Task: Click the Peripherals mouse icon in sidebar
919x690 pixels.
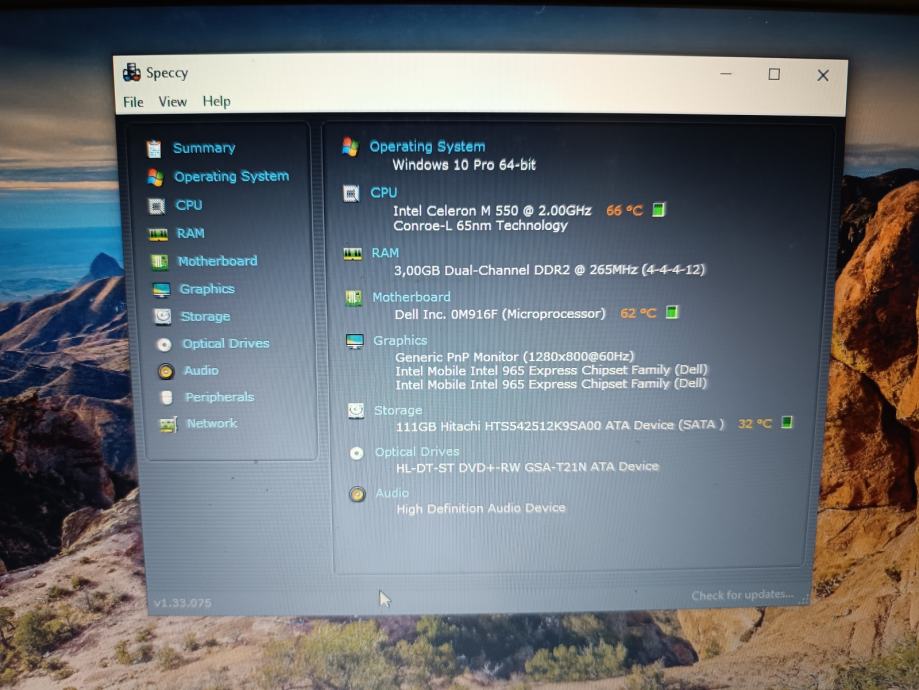Action: point(167,397)
